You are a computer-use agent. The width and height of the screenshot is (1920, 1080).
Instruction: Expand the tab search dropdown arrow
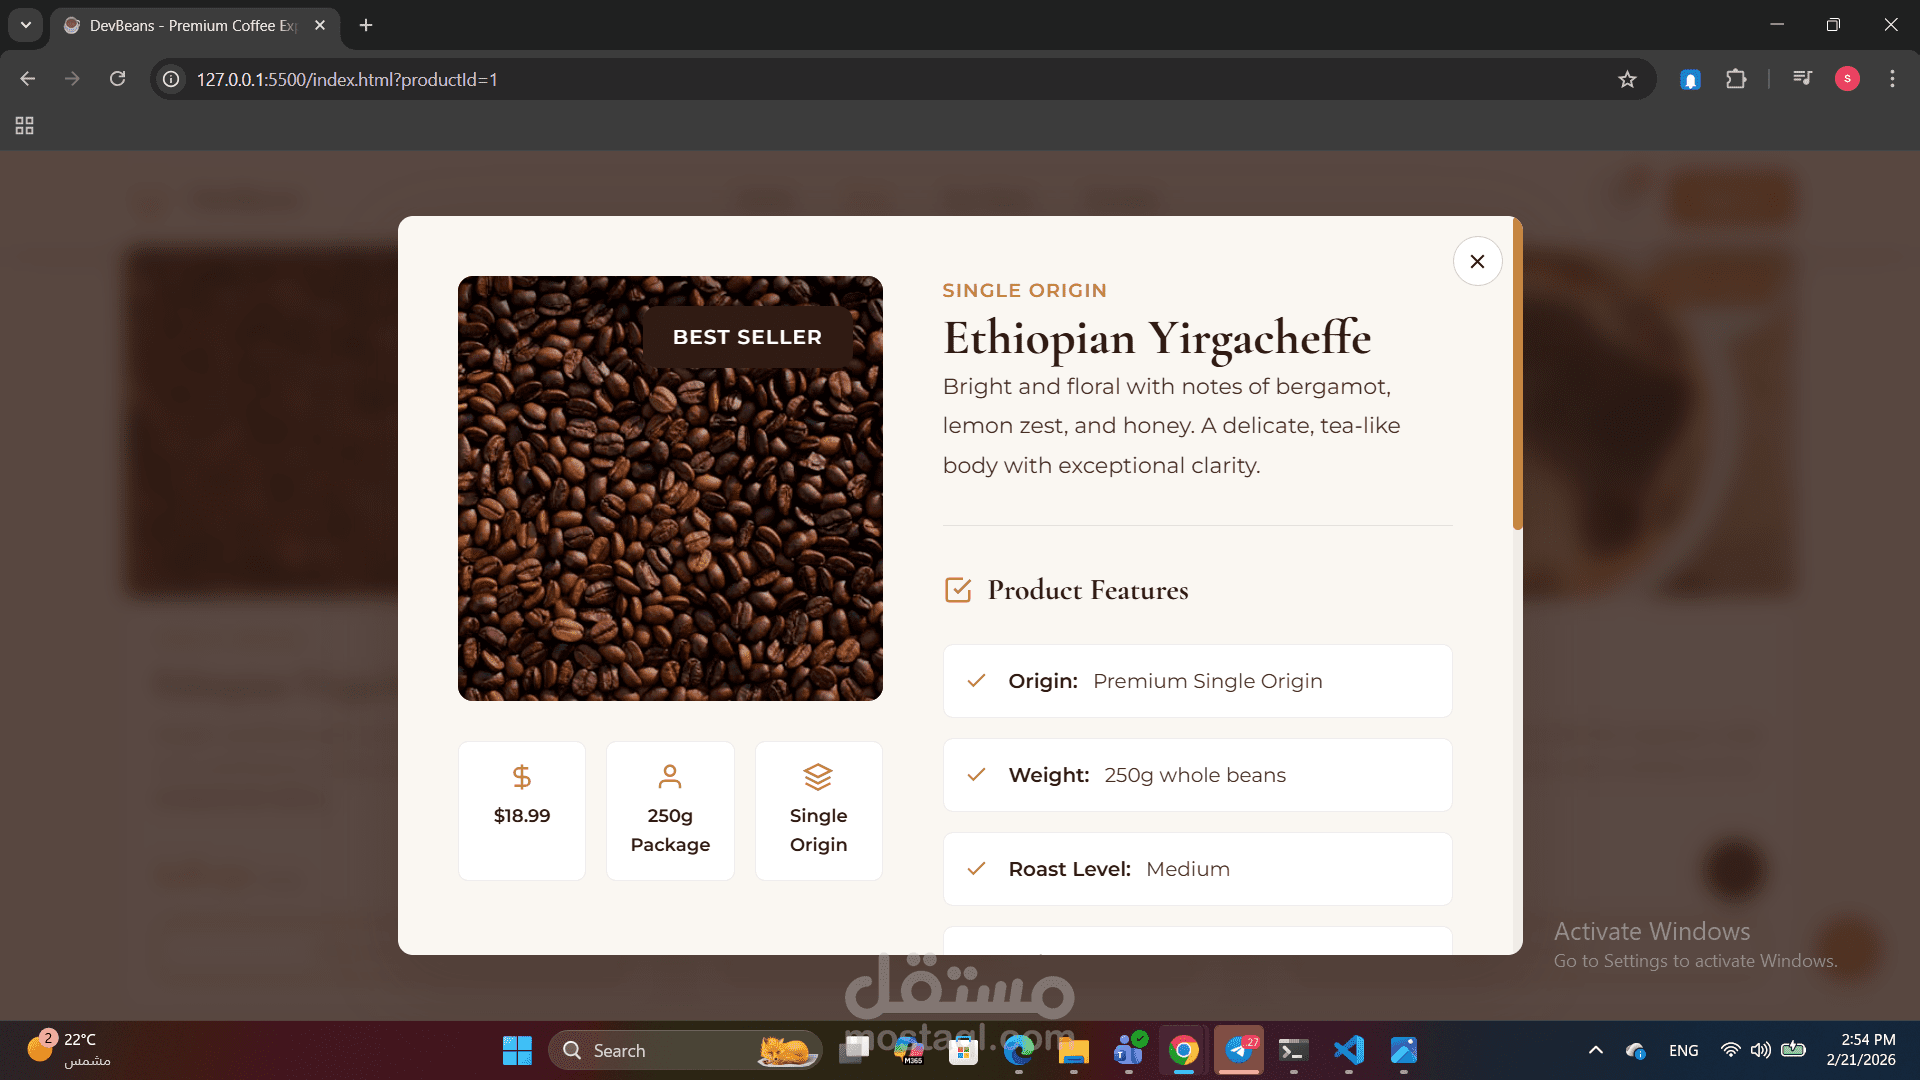[25, 25]
